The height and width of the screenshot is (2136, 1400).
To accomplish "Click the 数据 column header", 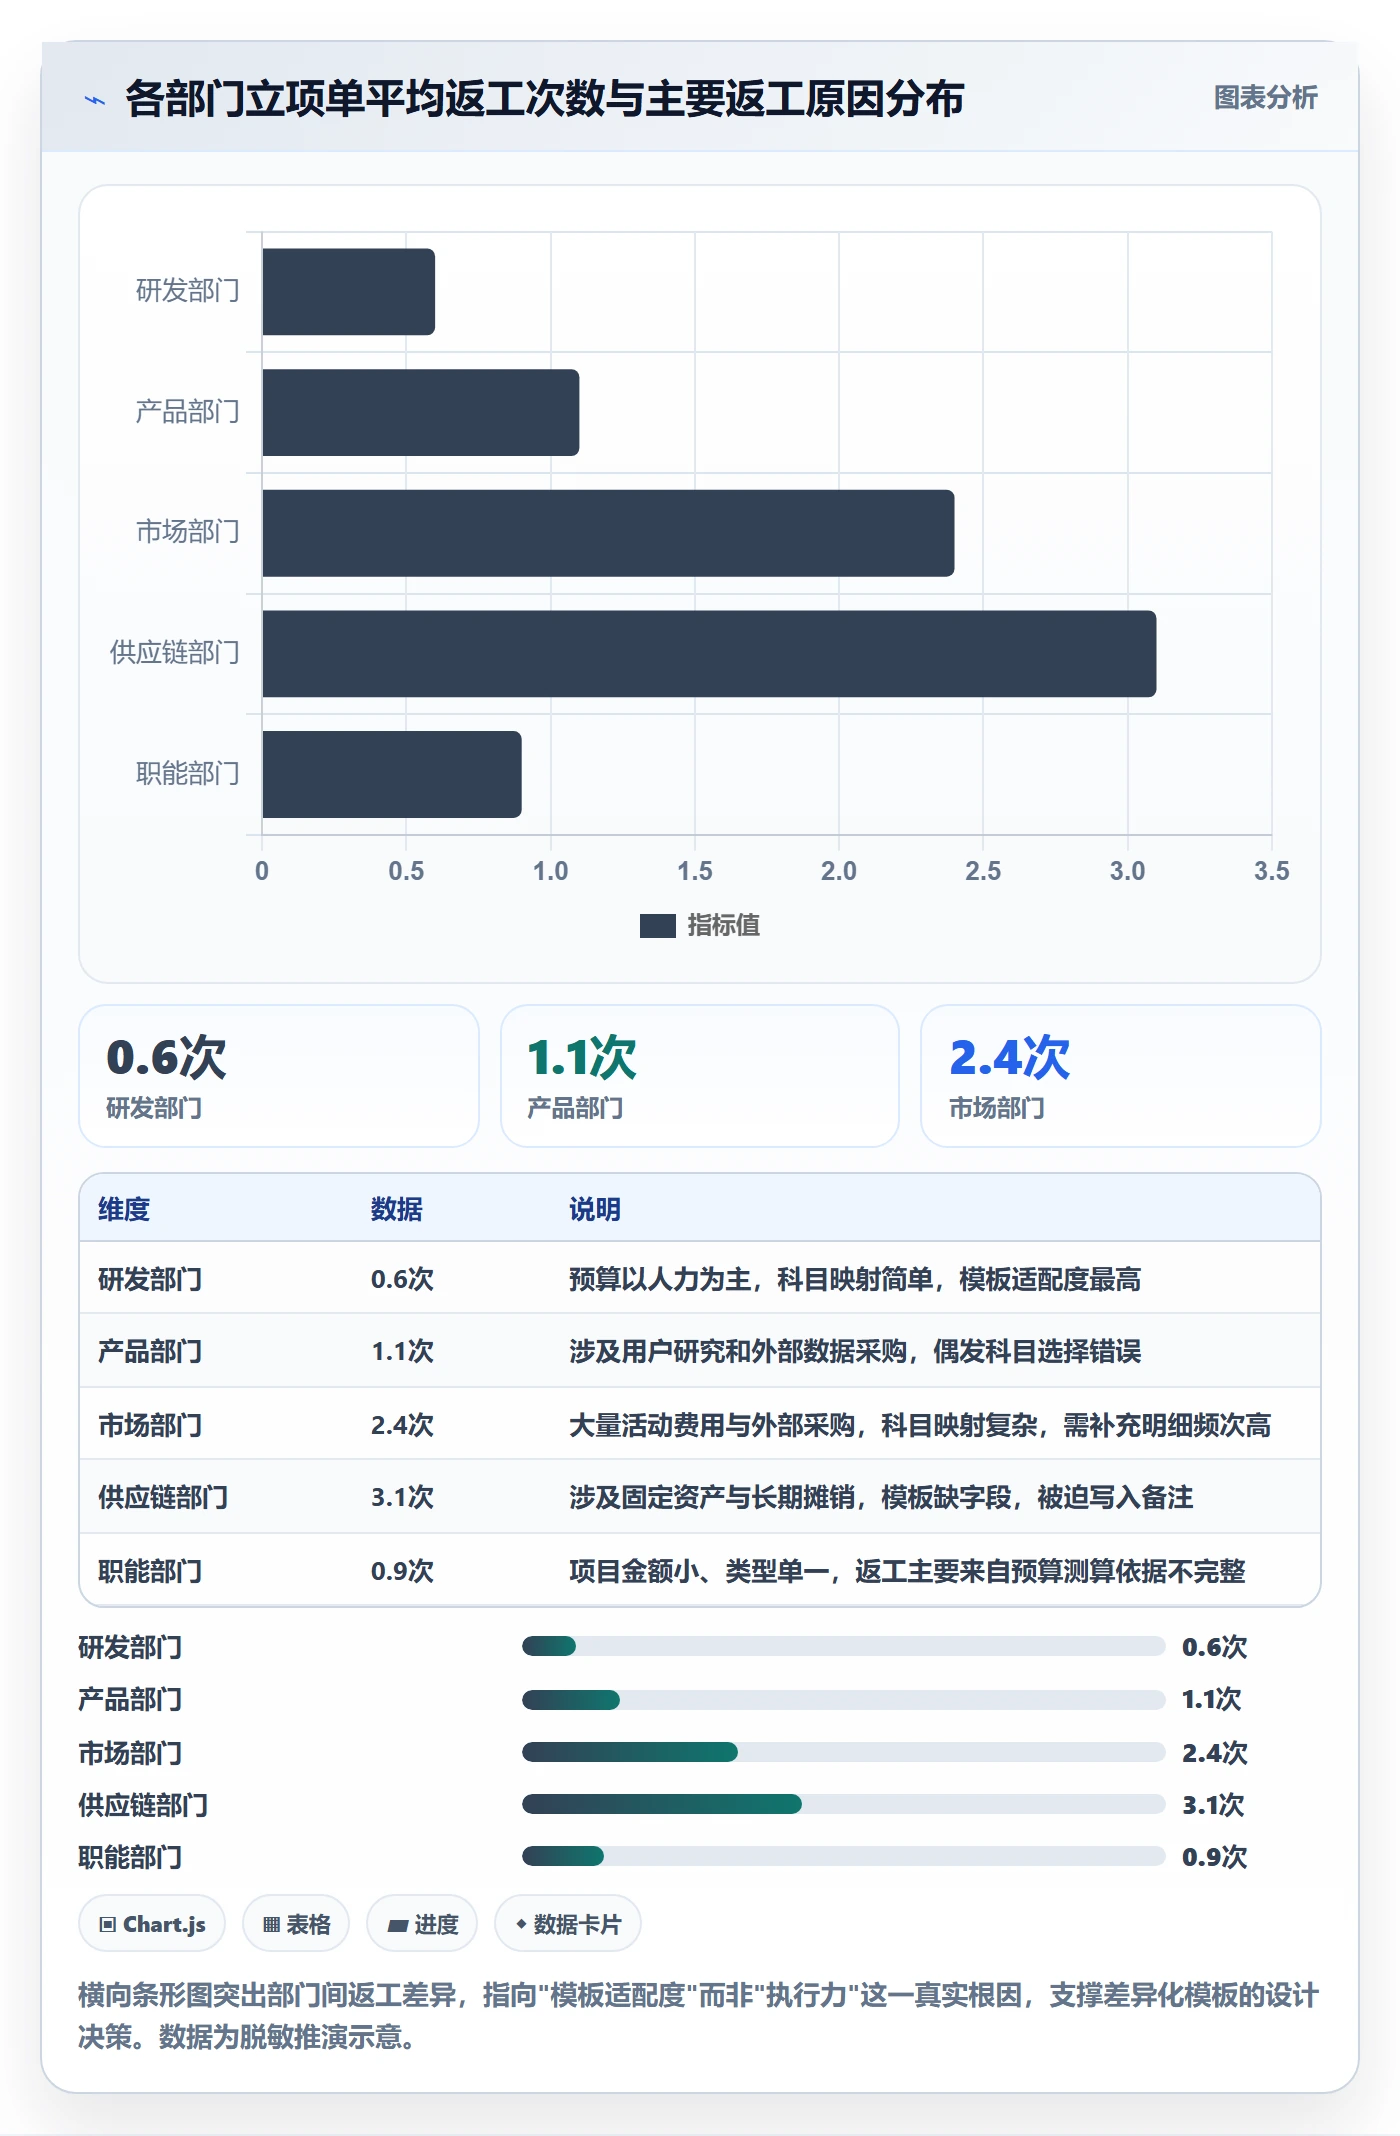I will (x=397, y=1209).
